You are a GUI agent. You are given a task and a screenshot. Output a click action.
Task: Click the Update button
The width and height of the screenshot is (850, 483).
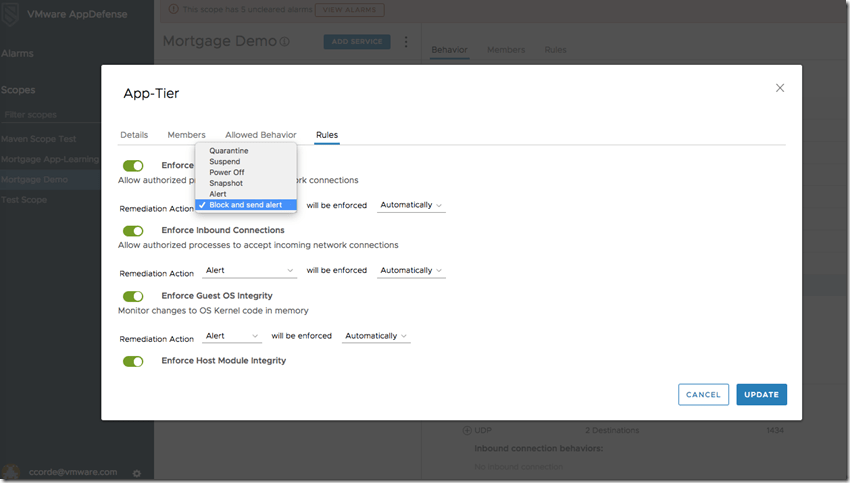[761, 395]
